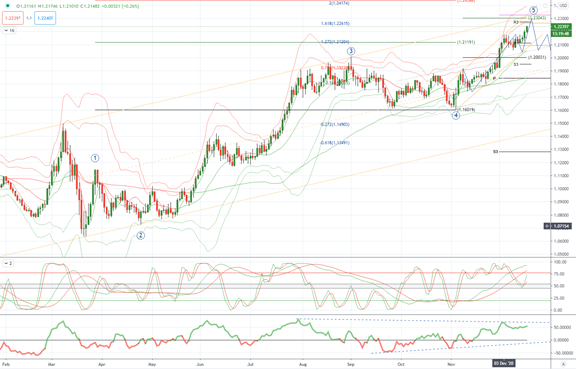Click the 1.10000 price axis label

pos(562,189)
